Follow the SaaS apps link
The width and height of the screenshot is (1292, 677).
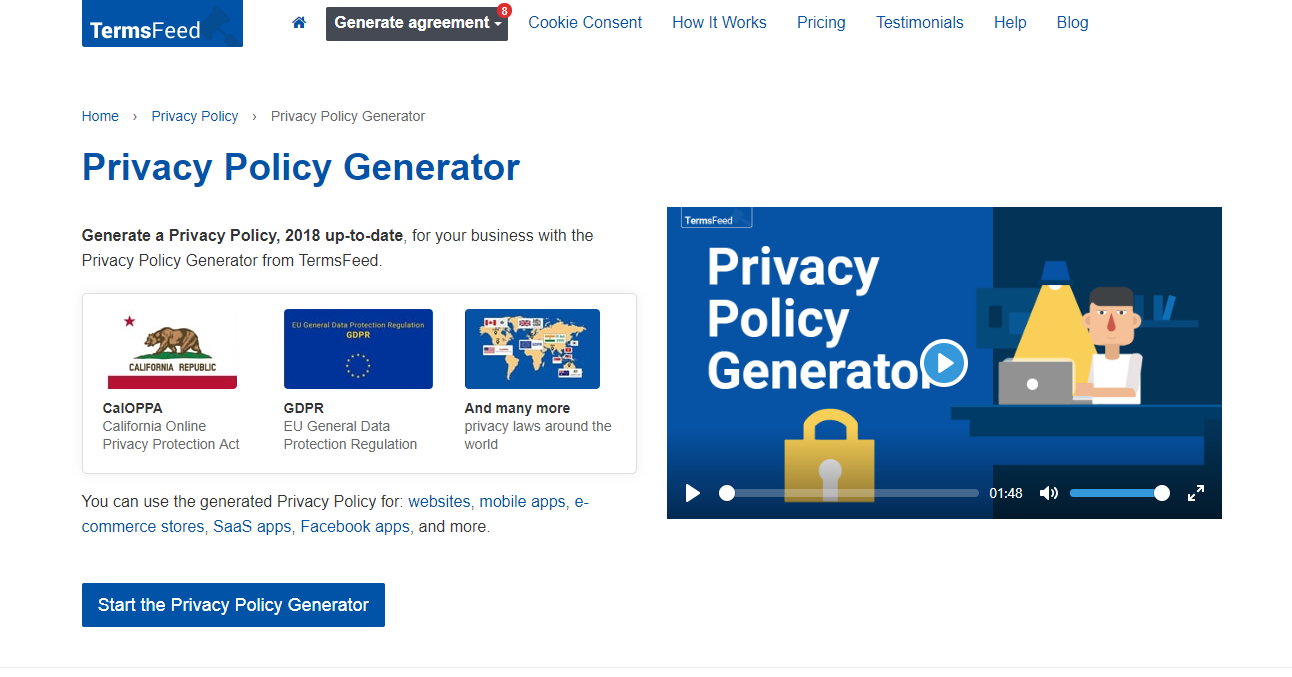pos(252,526)
